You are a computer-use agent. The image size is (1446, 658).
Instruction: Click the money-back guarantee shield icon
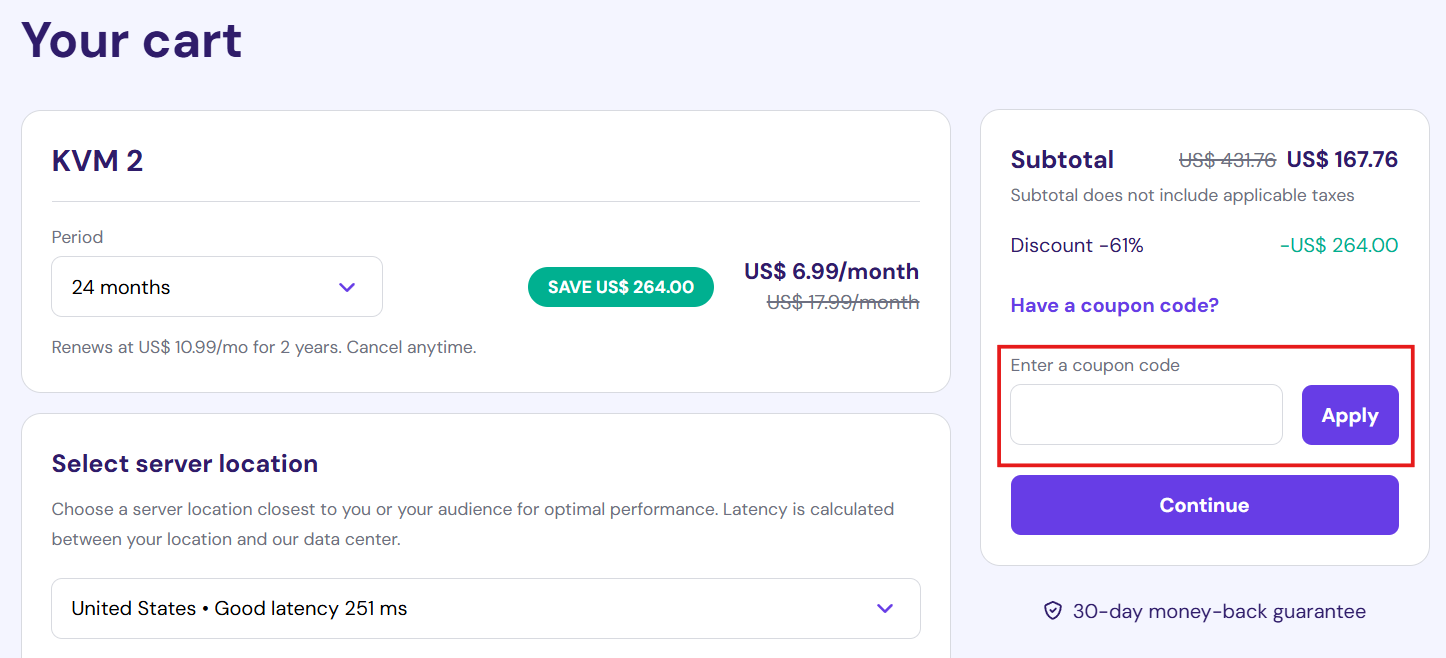point(1052,611)
